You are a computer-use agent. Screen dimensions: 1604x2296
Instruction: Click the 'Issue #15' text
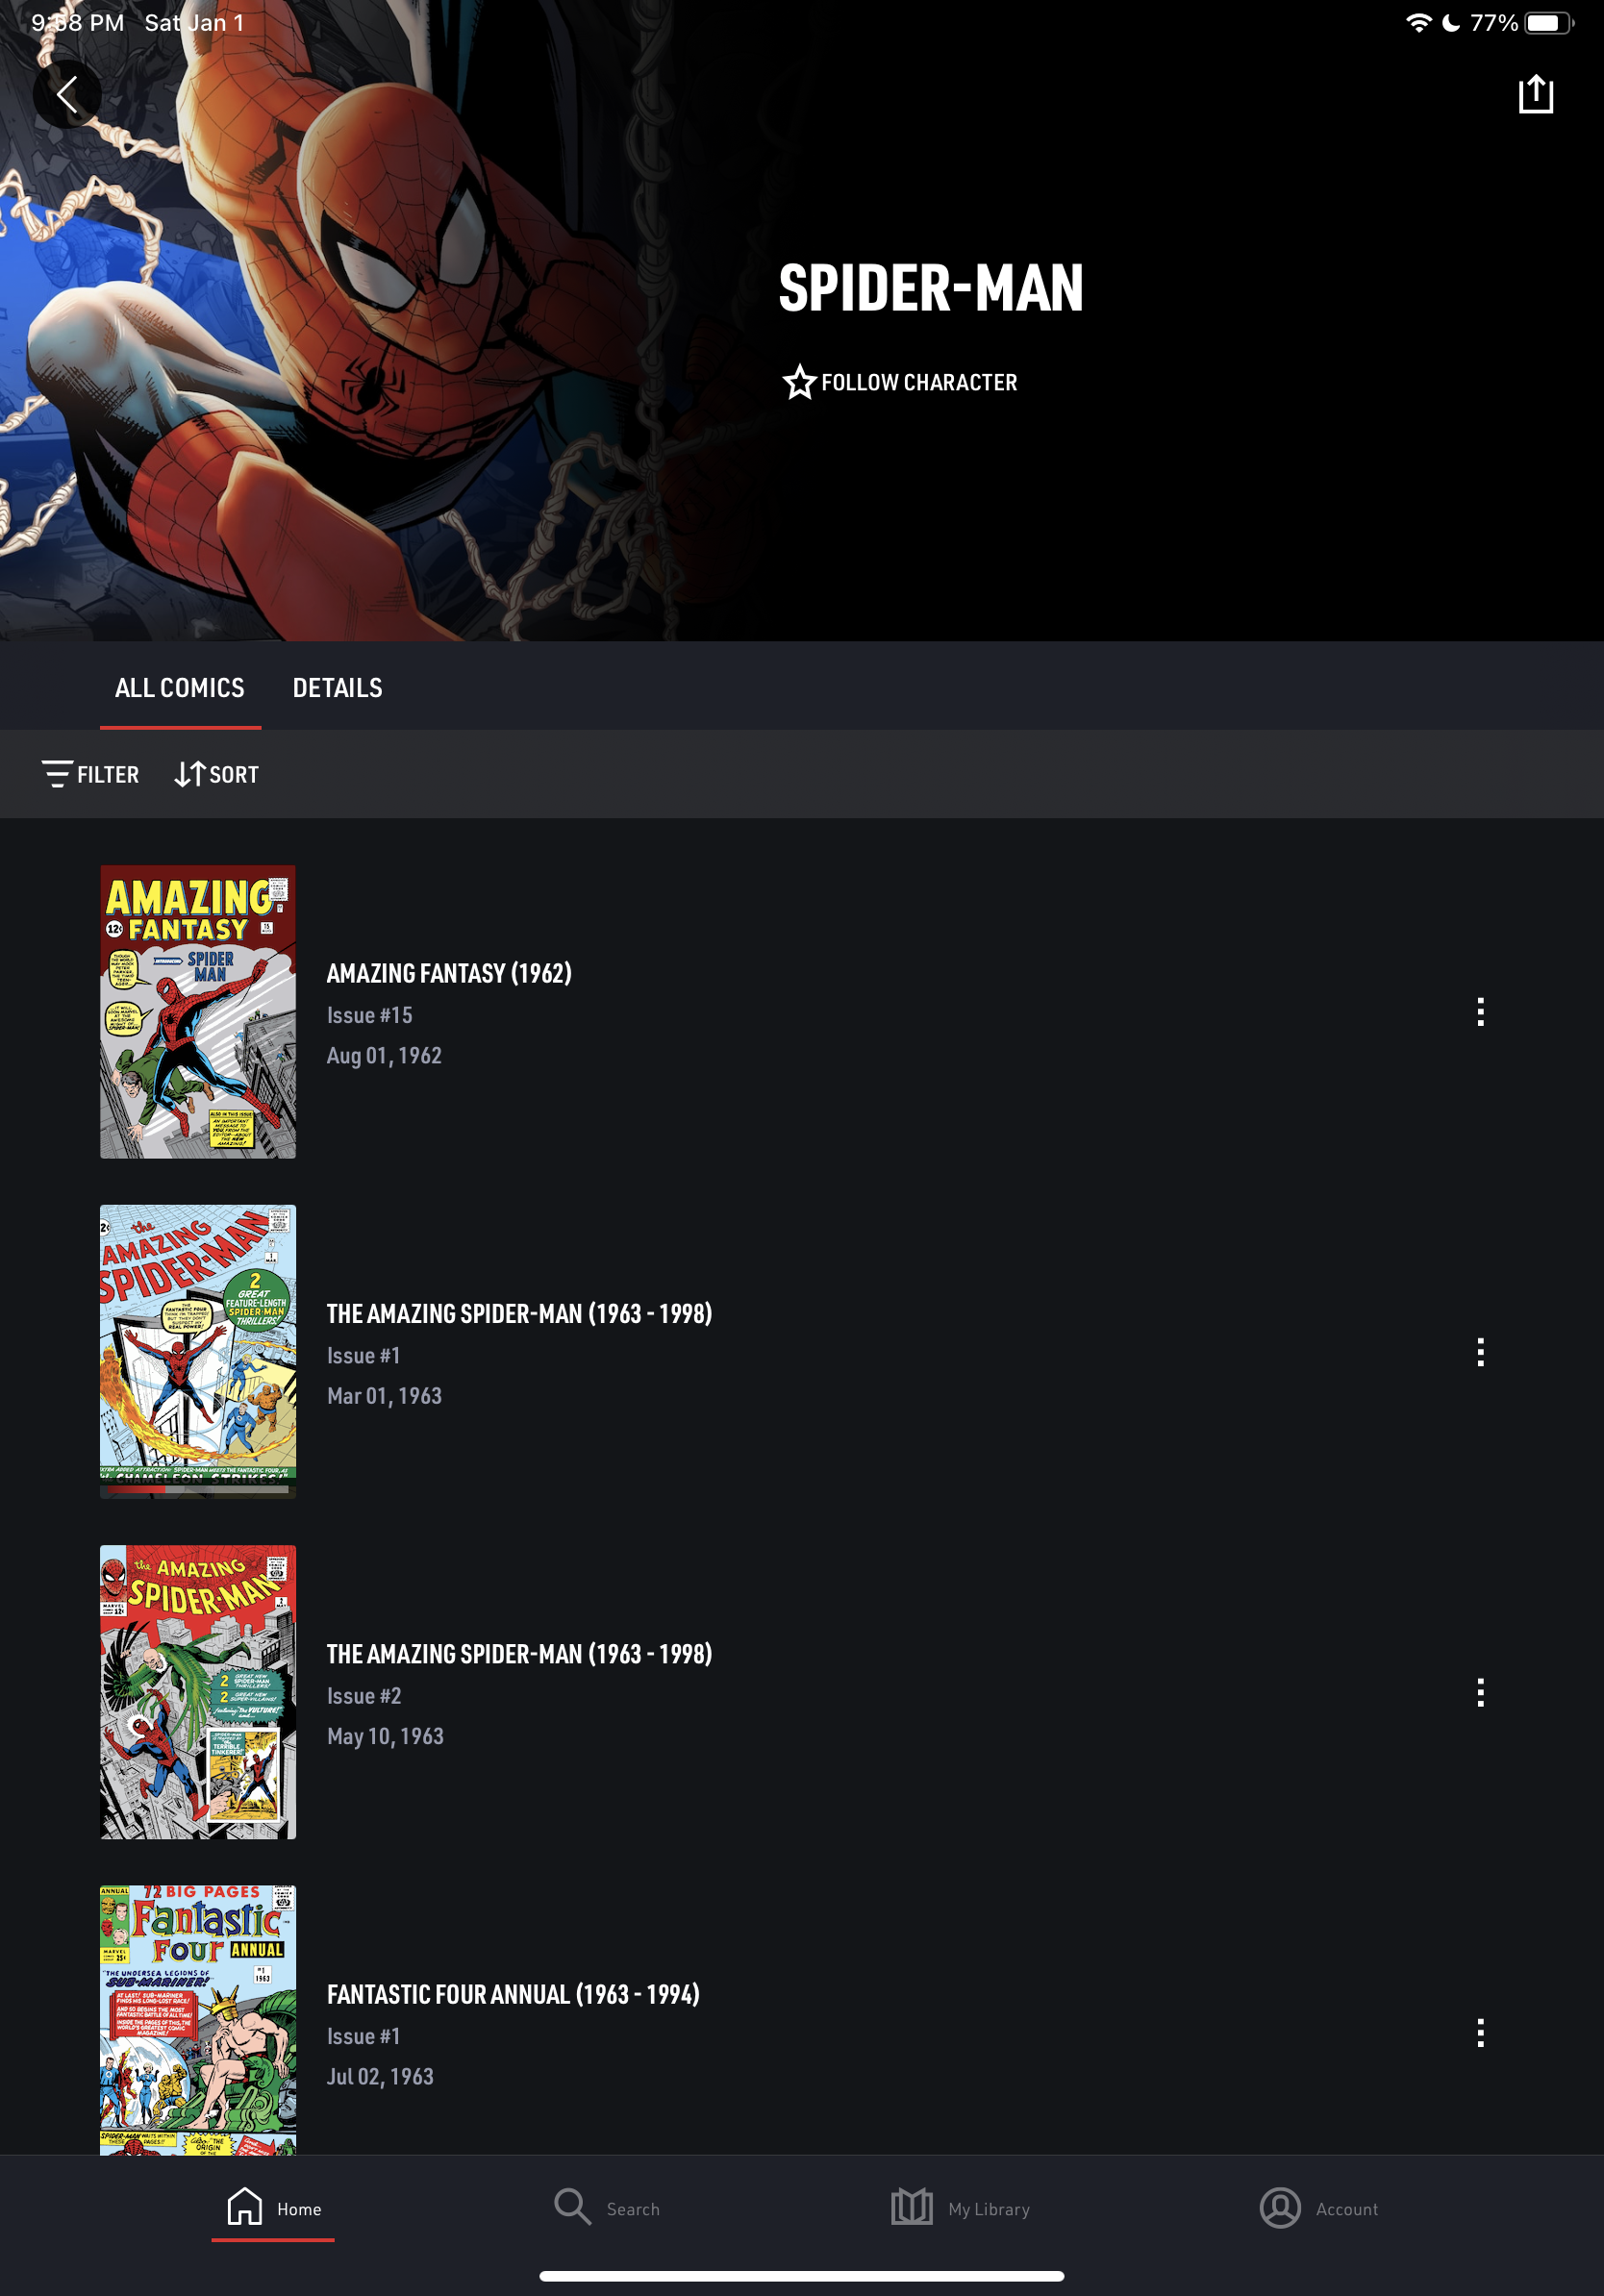coord(369,1015)
